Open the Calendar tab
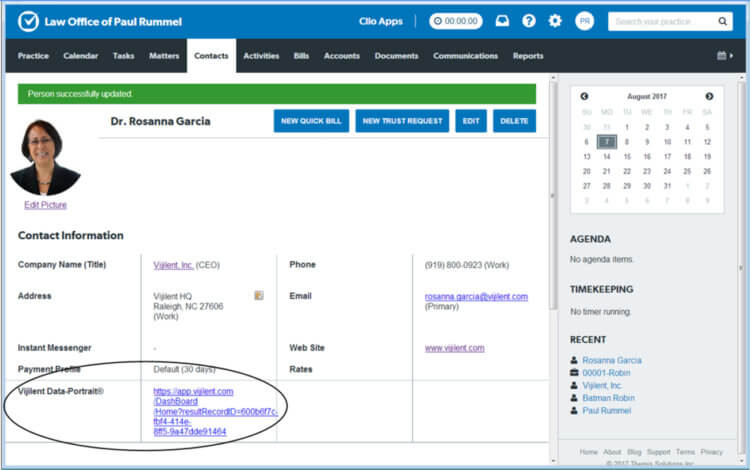750x470 pixels. 80,56
